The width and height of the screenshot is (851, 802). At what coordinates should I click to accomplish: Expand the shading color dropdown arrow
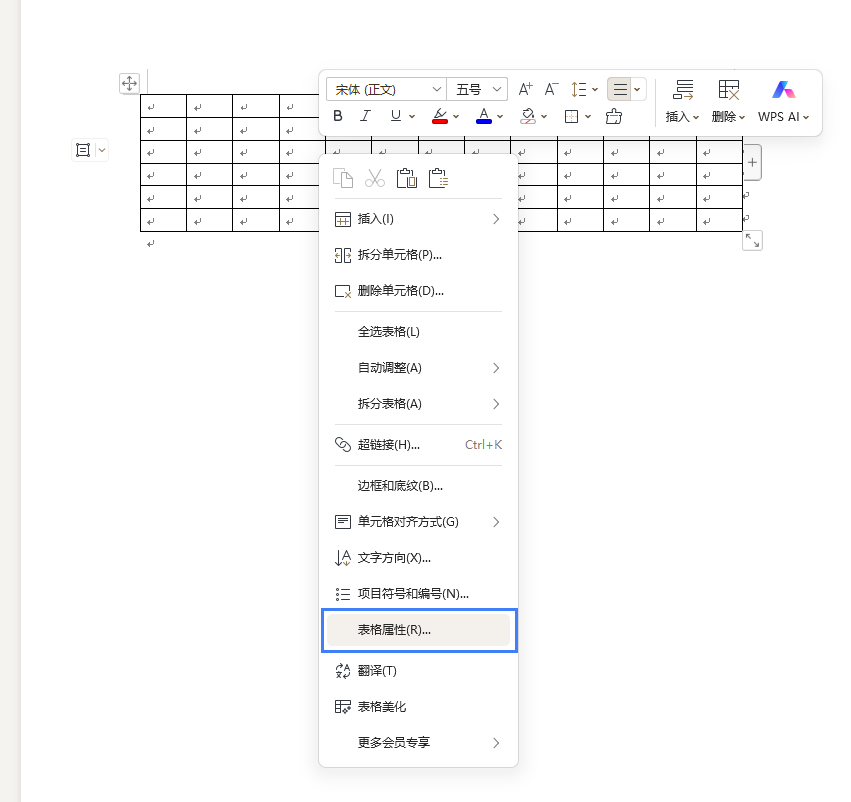544,117
